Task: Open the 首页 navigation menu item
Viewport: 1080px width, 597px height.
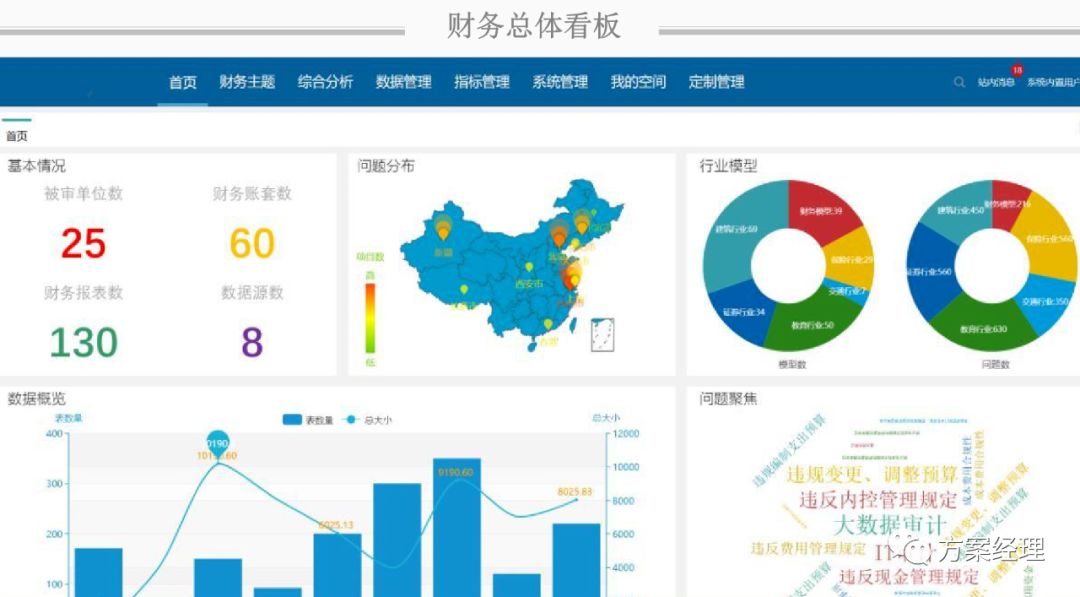Action: 183,82
